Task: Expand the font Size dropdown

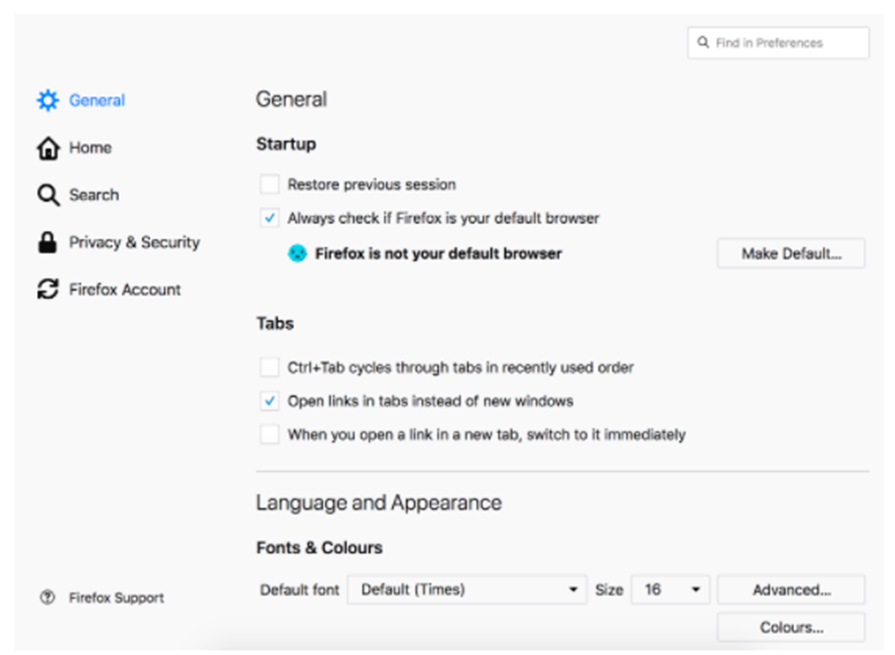Action: click(669, 590)
